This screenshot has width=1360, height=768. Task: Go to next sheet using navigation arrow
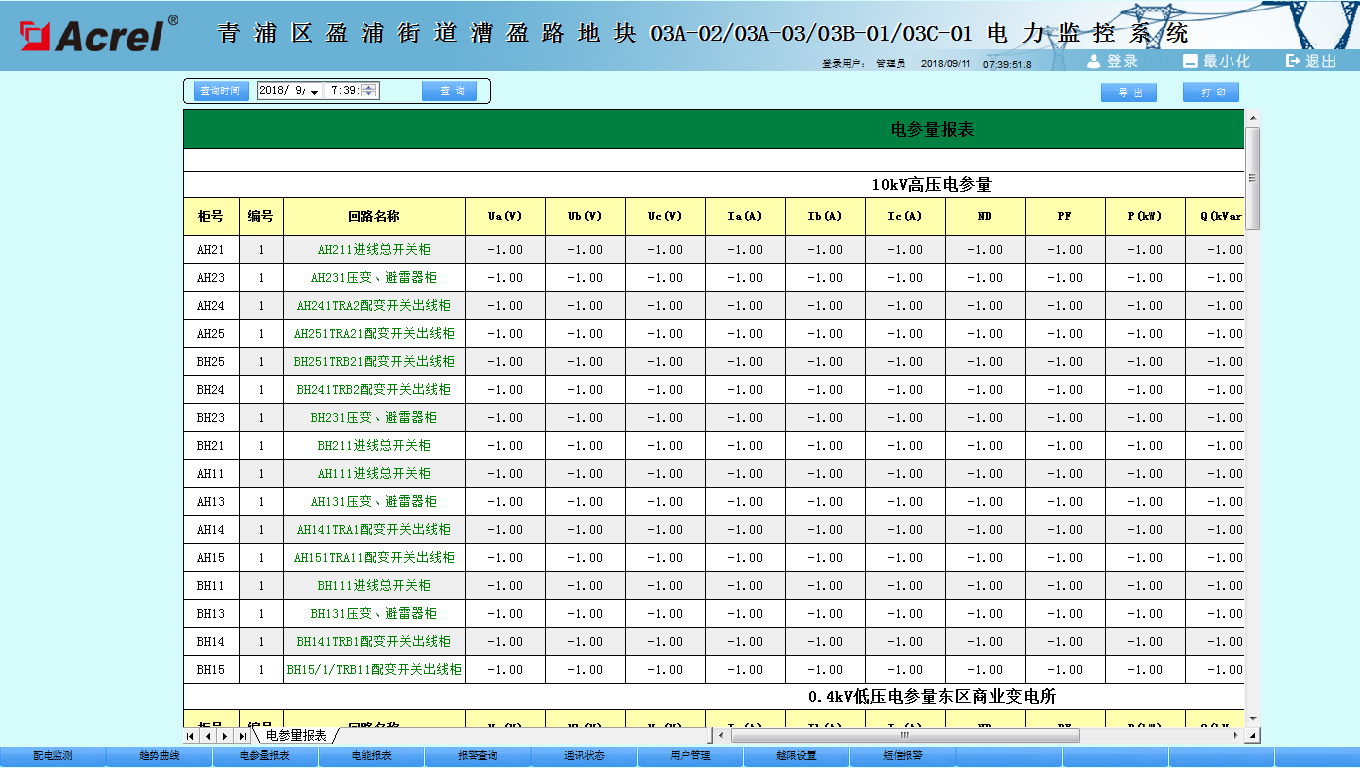pyautogui.click(x=225, y=736)
